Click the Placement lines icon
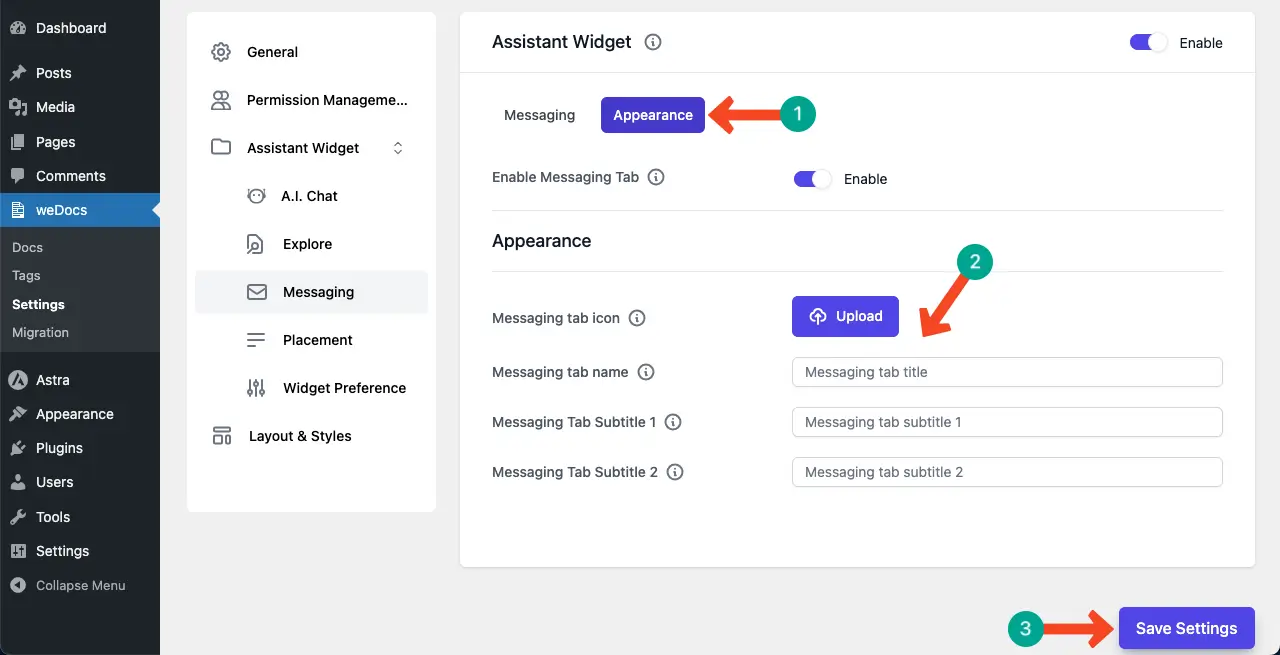Screen dimensions: 1280x655 coord(256,340)
